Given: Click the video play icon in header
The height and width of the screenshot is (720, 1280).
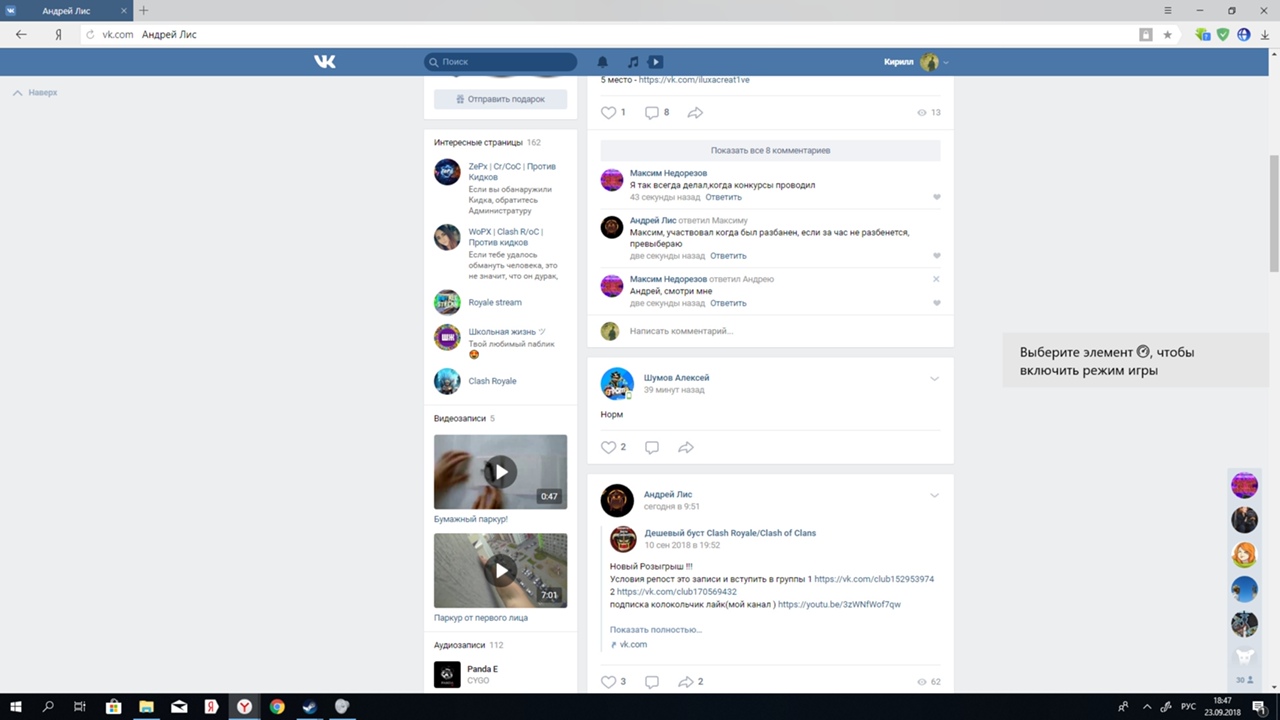Looking at the screenshot, I should coord(655,62).
